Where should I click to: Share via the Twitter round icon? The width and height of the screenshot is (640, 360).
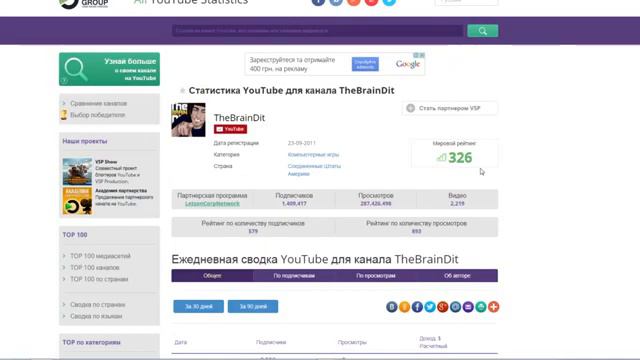(430, 307)
